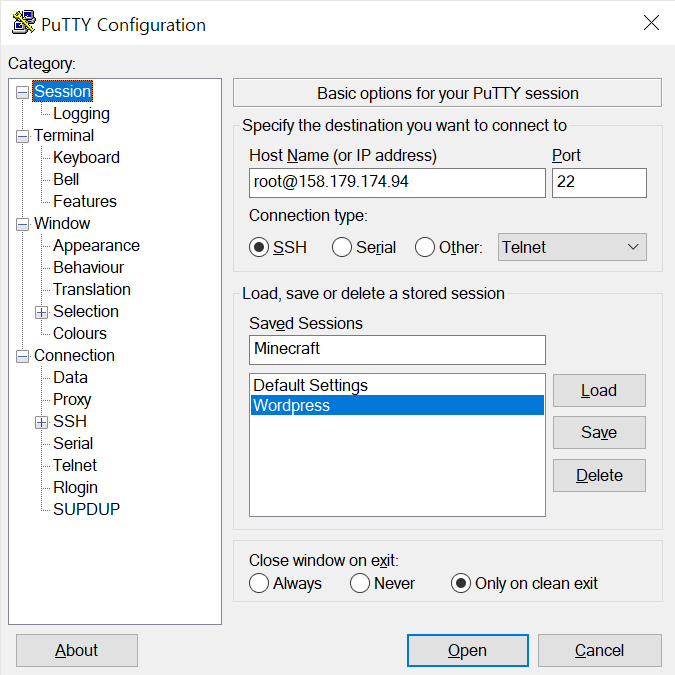Select SSH connection type radio button

259,247
